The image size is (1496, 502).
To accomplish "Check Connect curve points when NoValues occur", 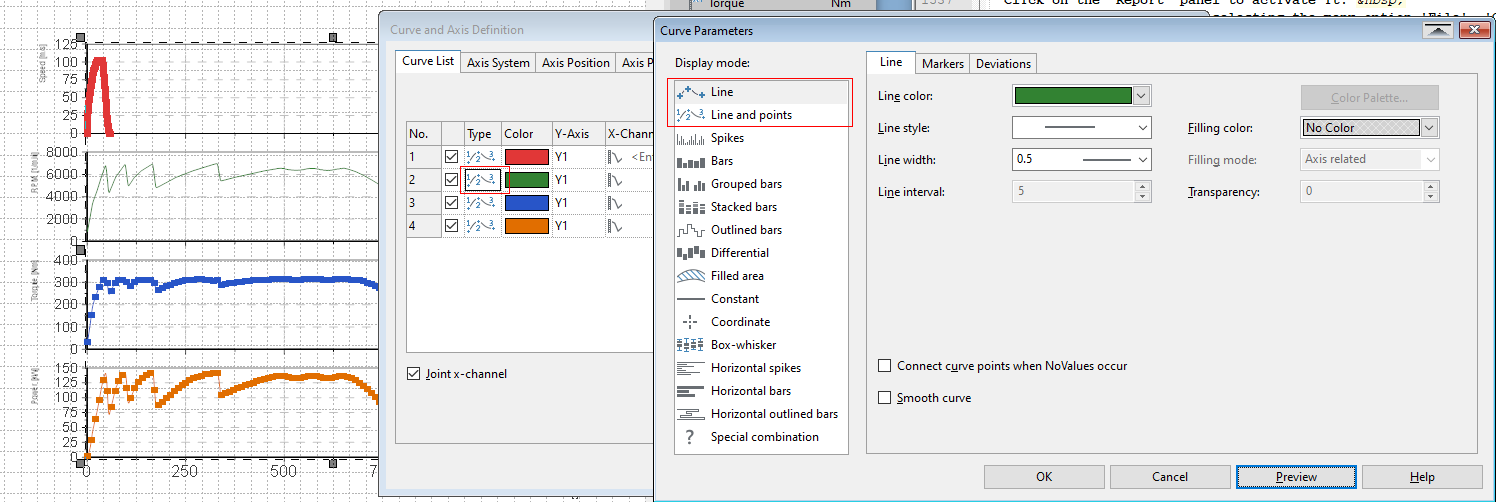I will click(x=884, y=366).
